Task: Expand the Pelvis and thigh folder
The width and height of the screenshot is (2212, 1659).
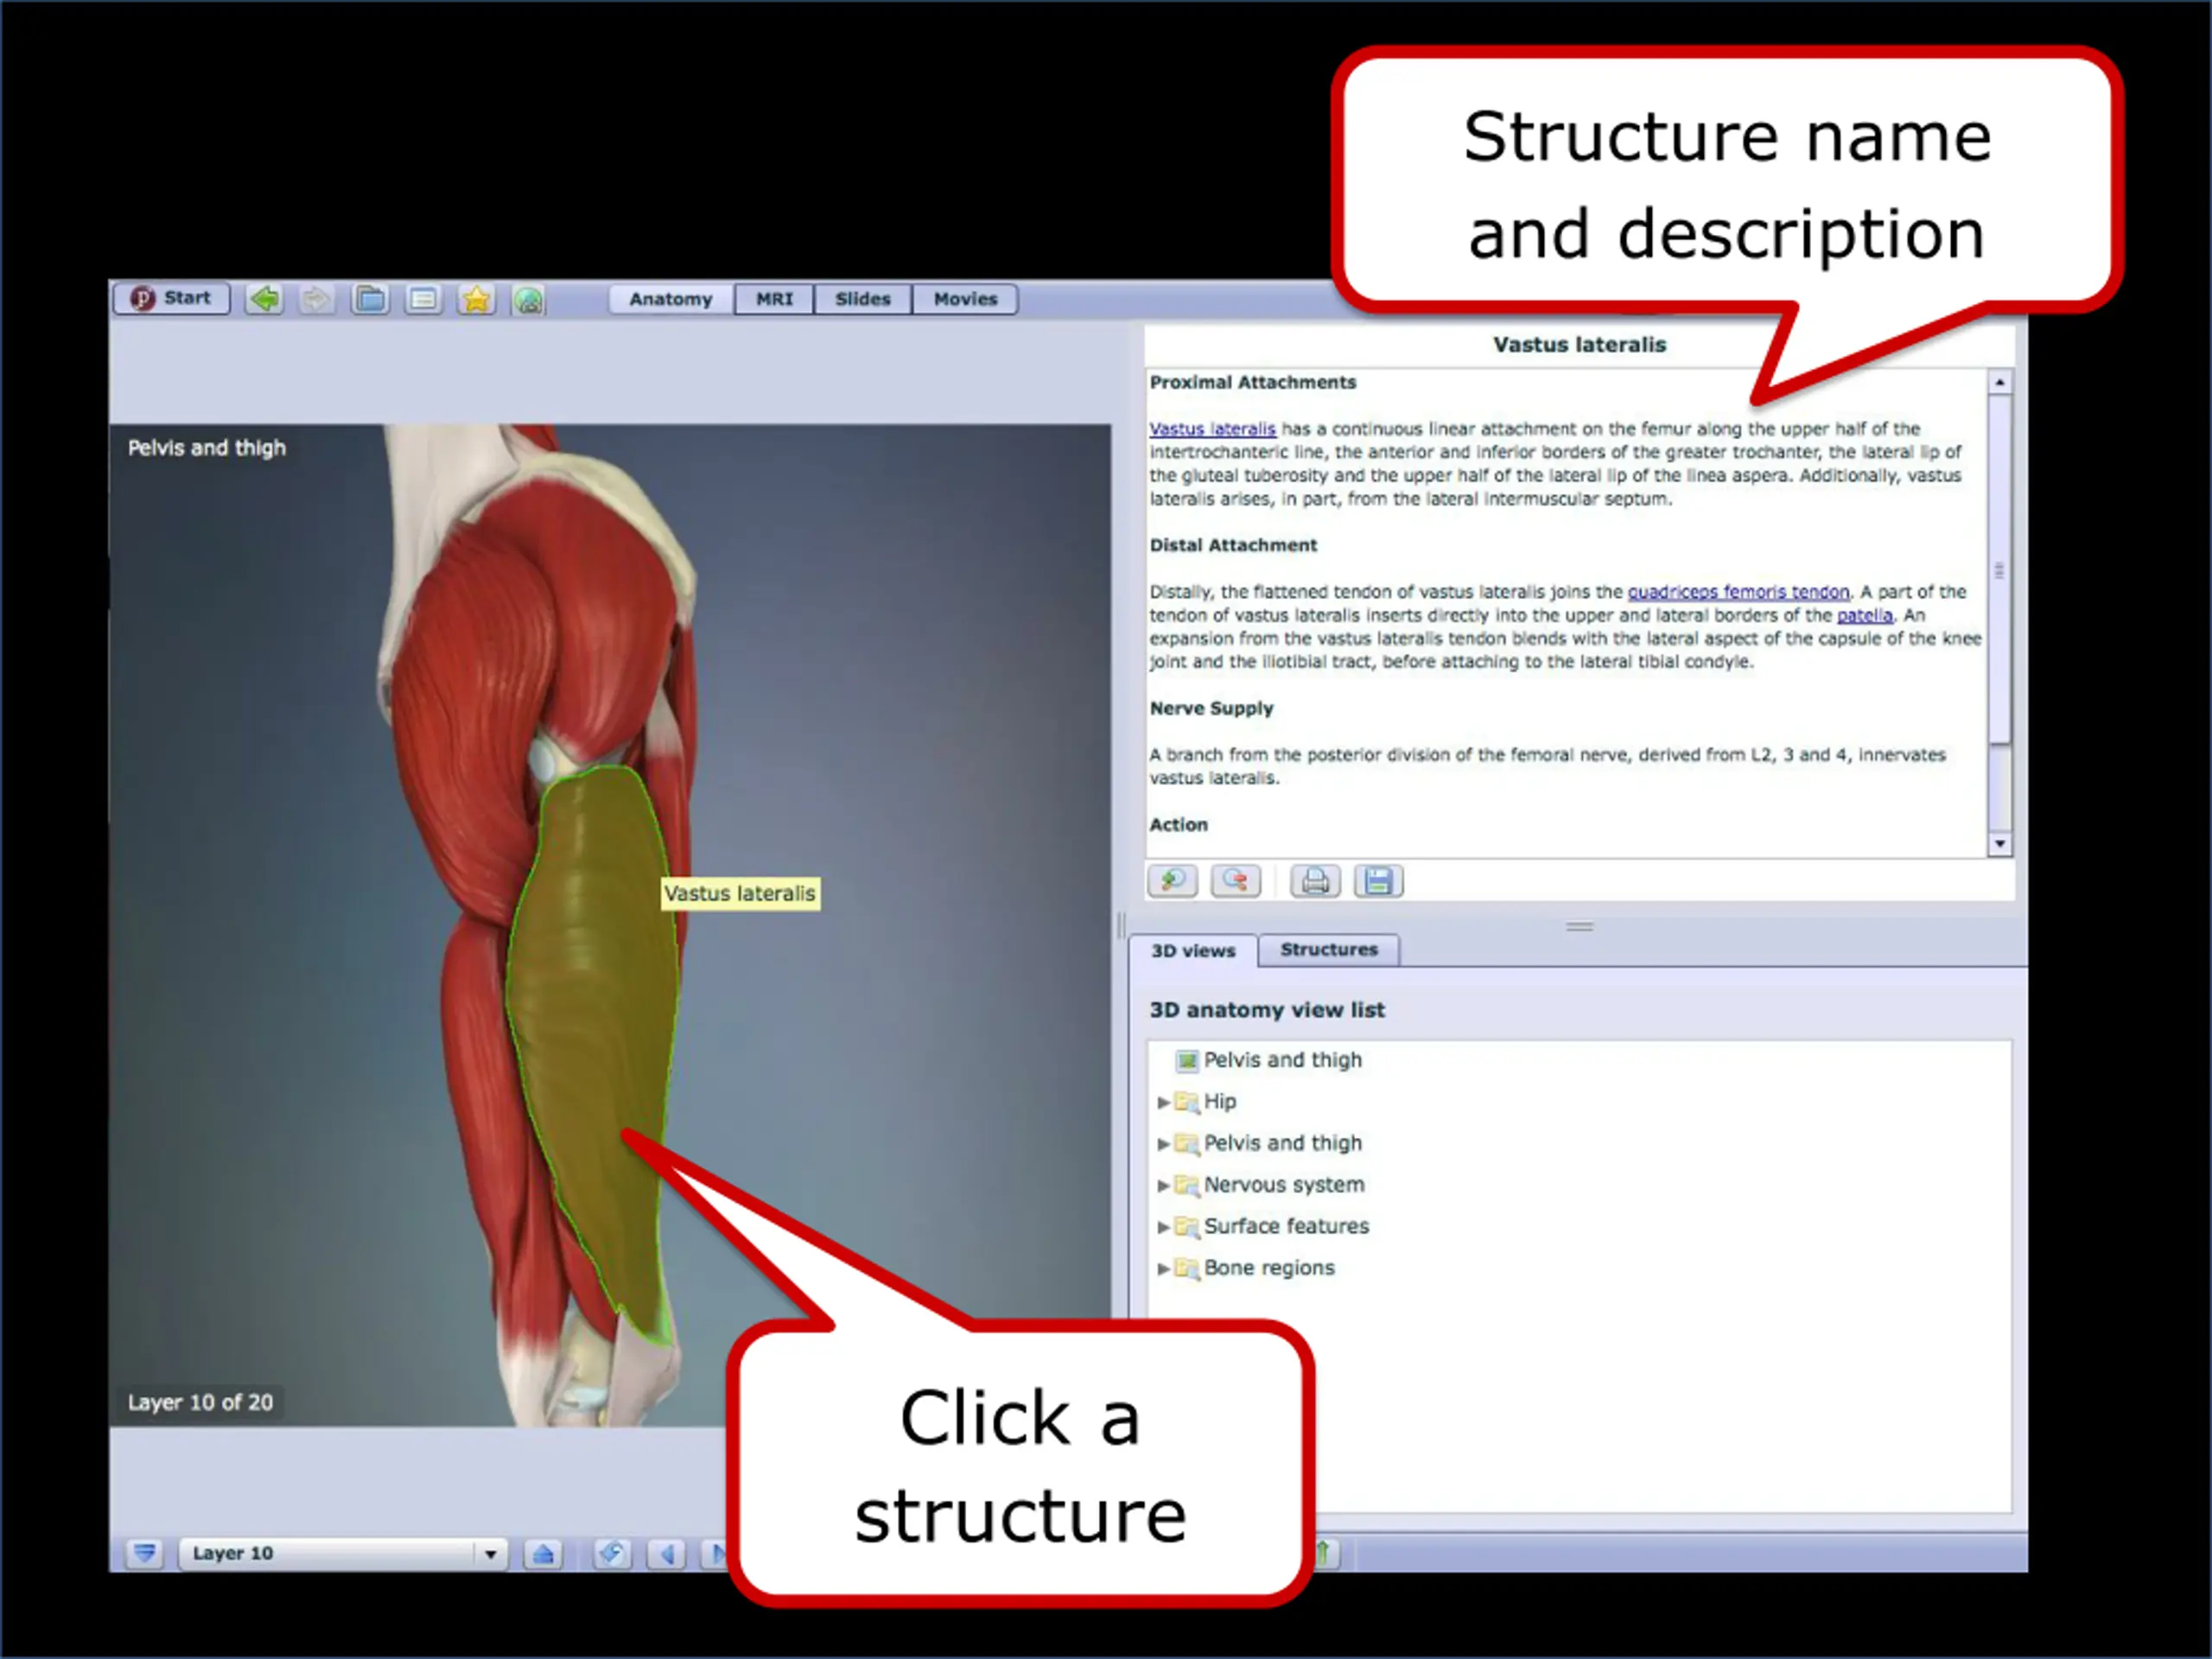Action: point(1163,1144)
